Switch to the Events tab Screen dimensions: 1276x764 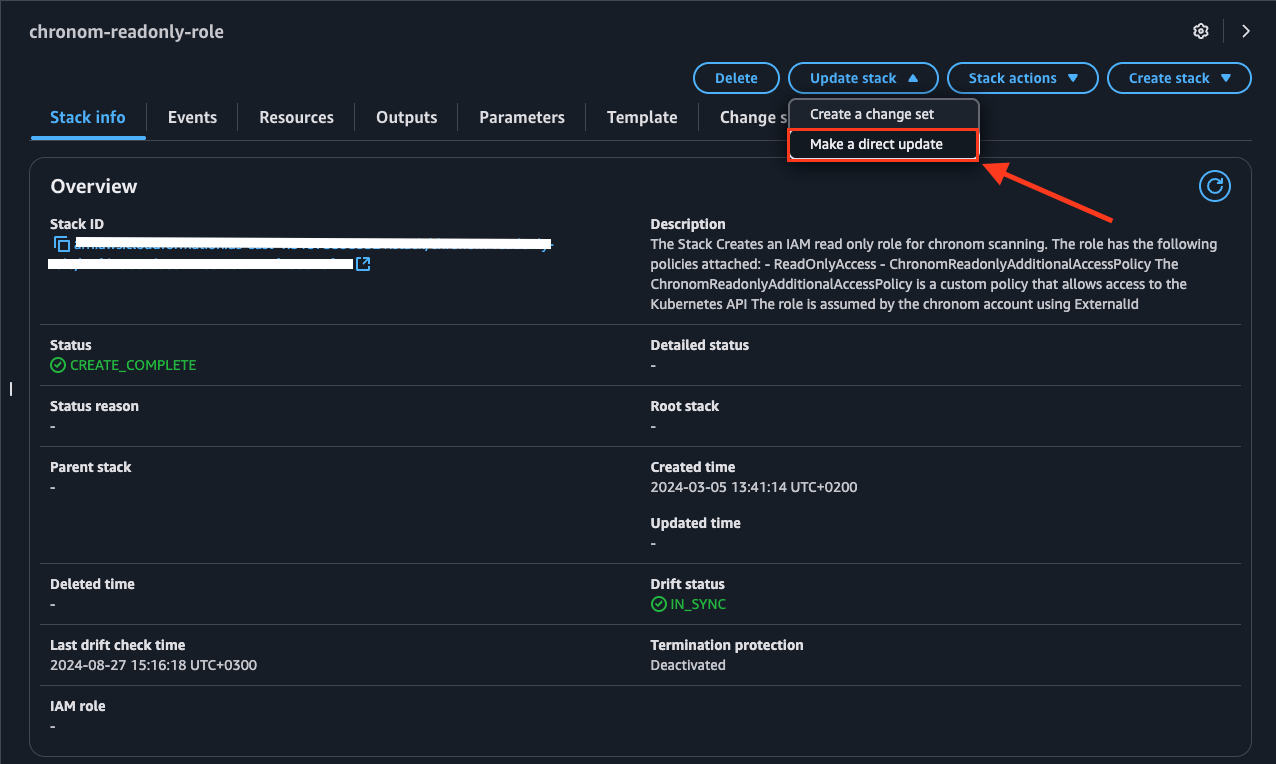tap(192, 117)
